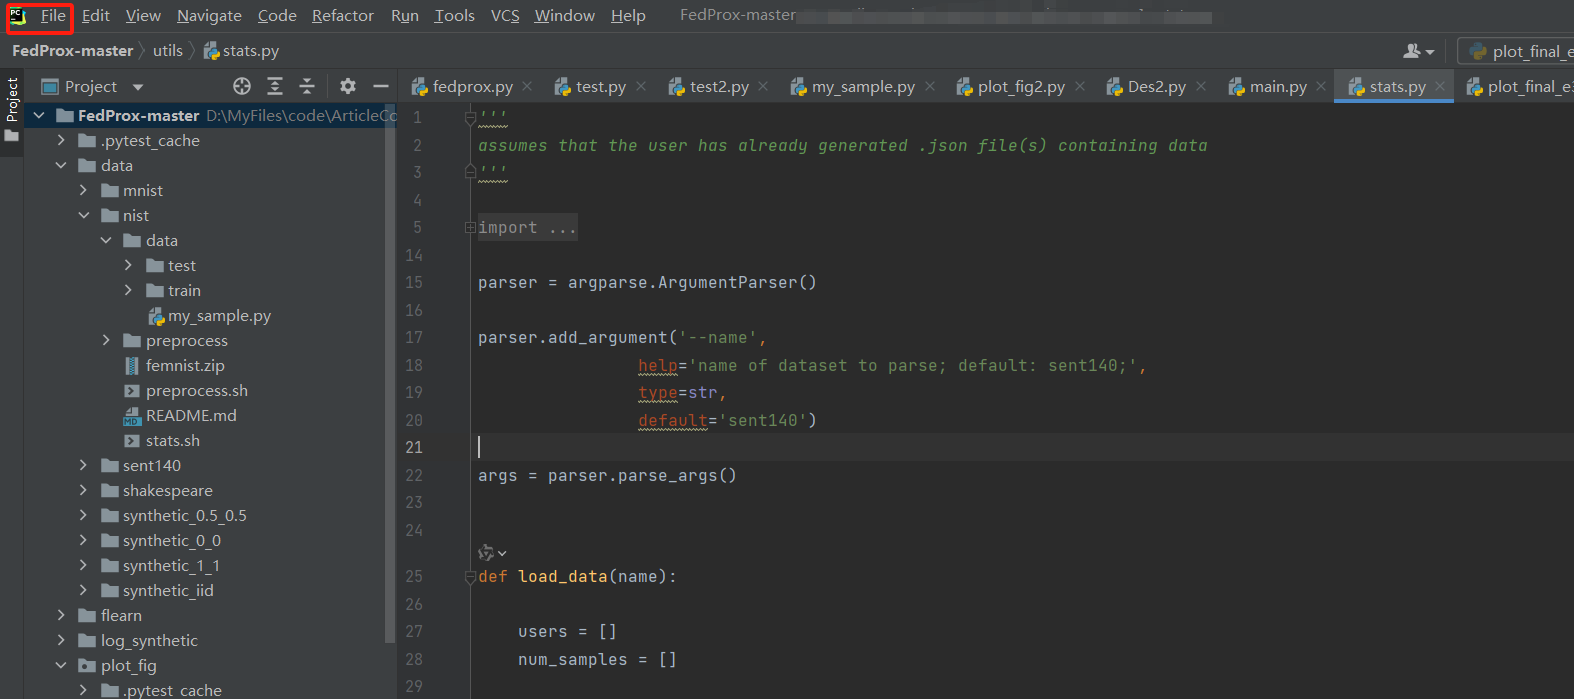Click the PyCharm application logo icon

click(18, 16)
